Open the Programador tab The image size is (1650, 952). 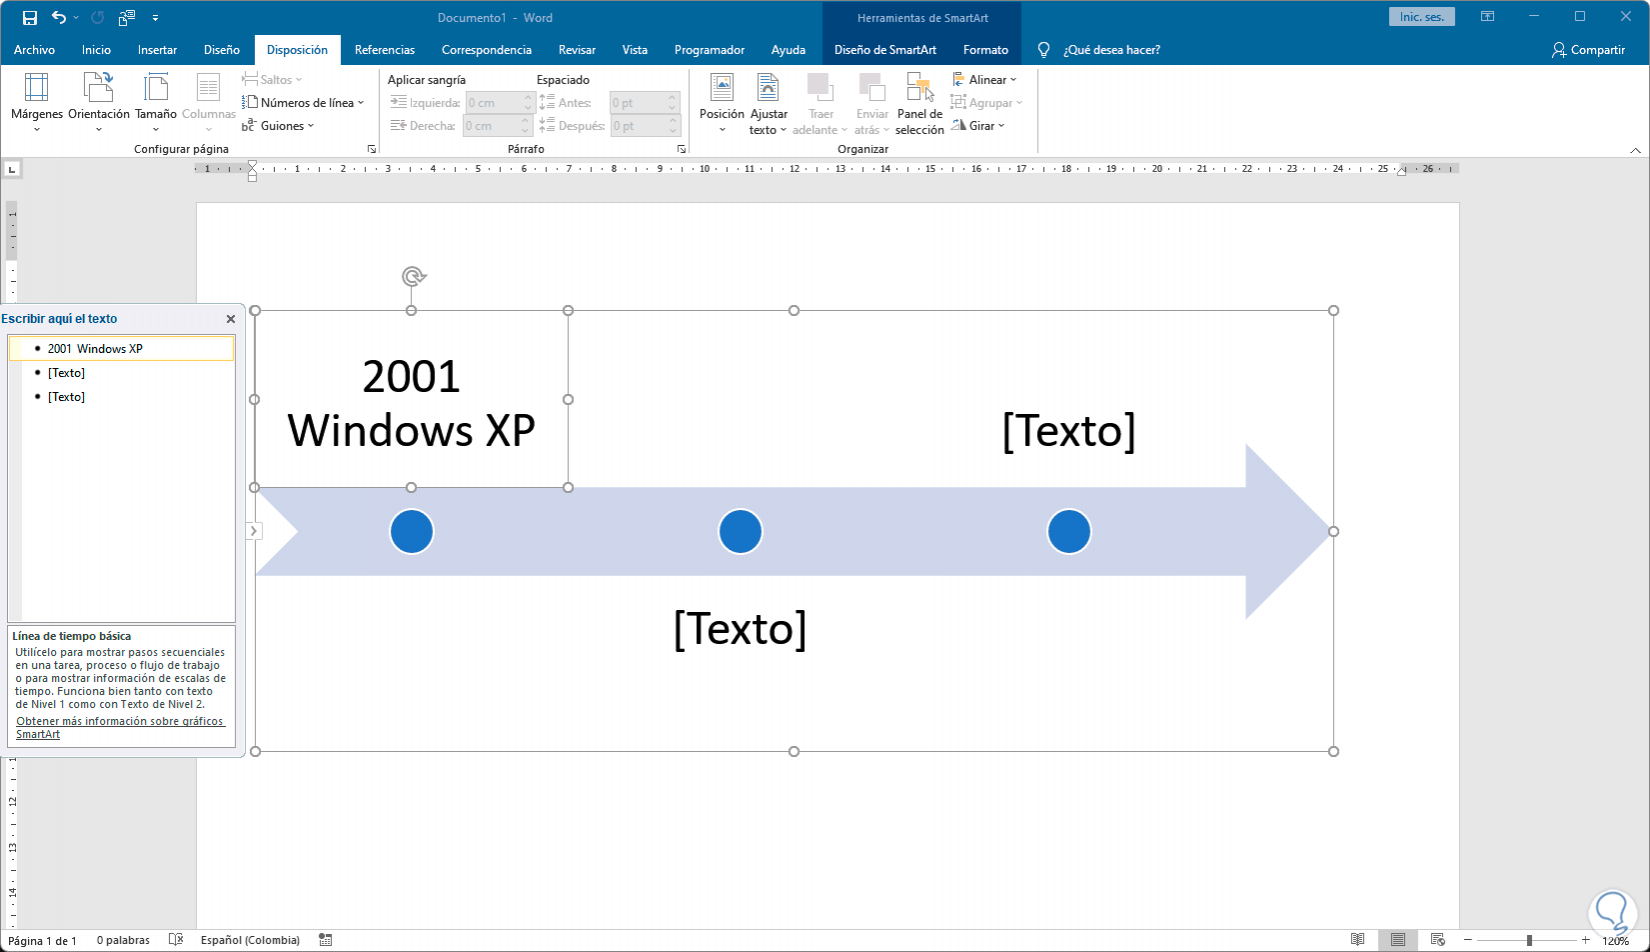pos(710,50)
